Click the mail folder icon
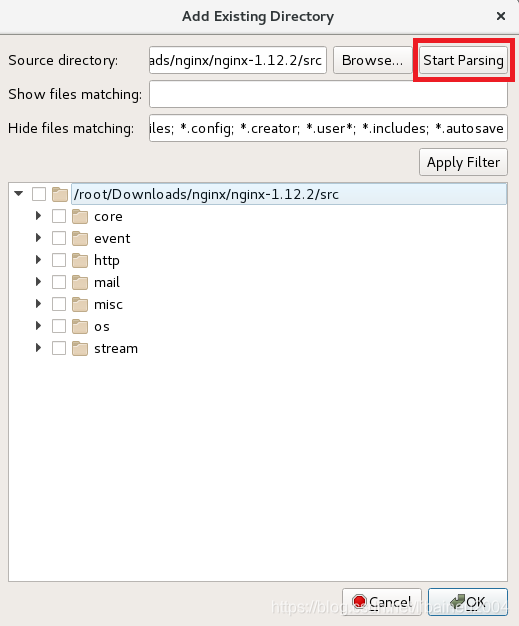 tap(80, 282)
